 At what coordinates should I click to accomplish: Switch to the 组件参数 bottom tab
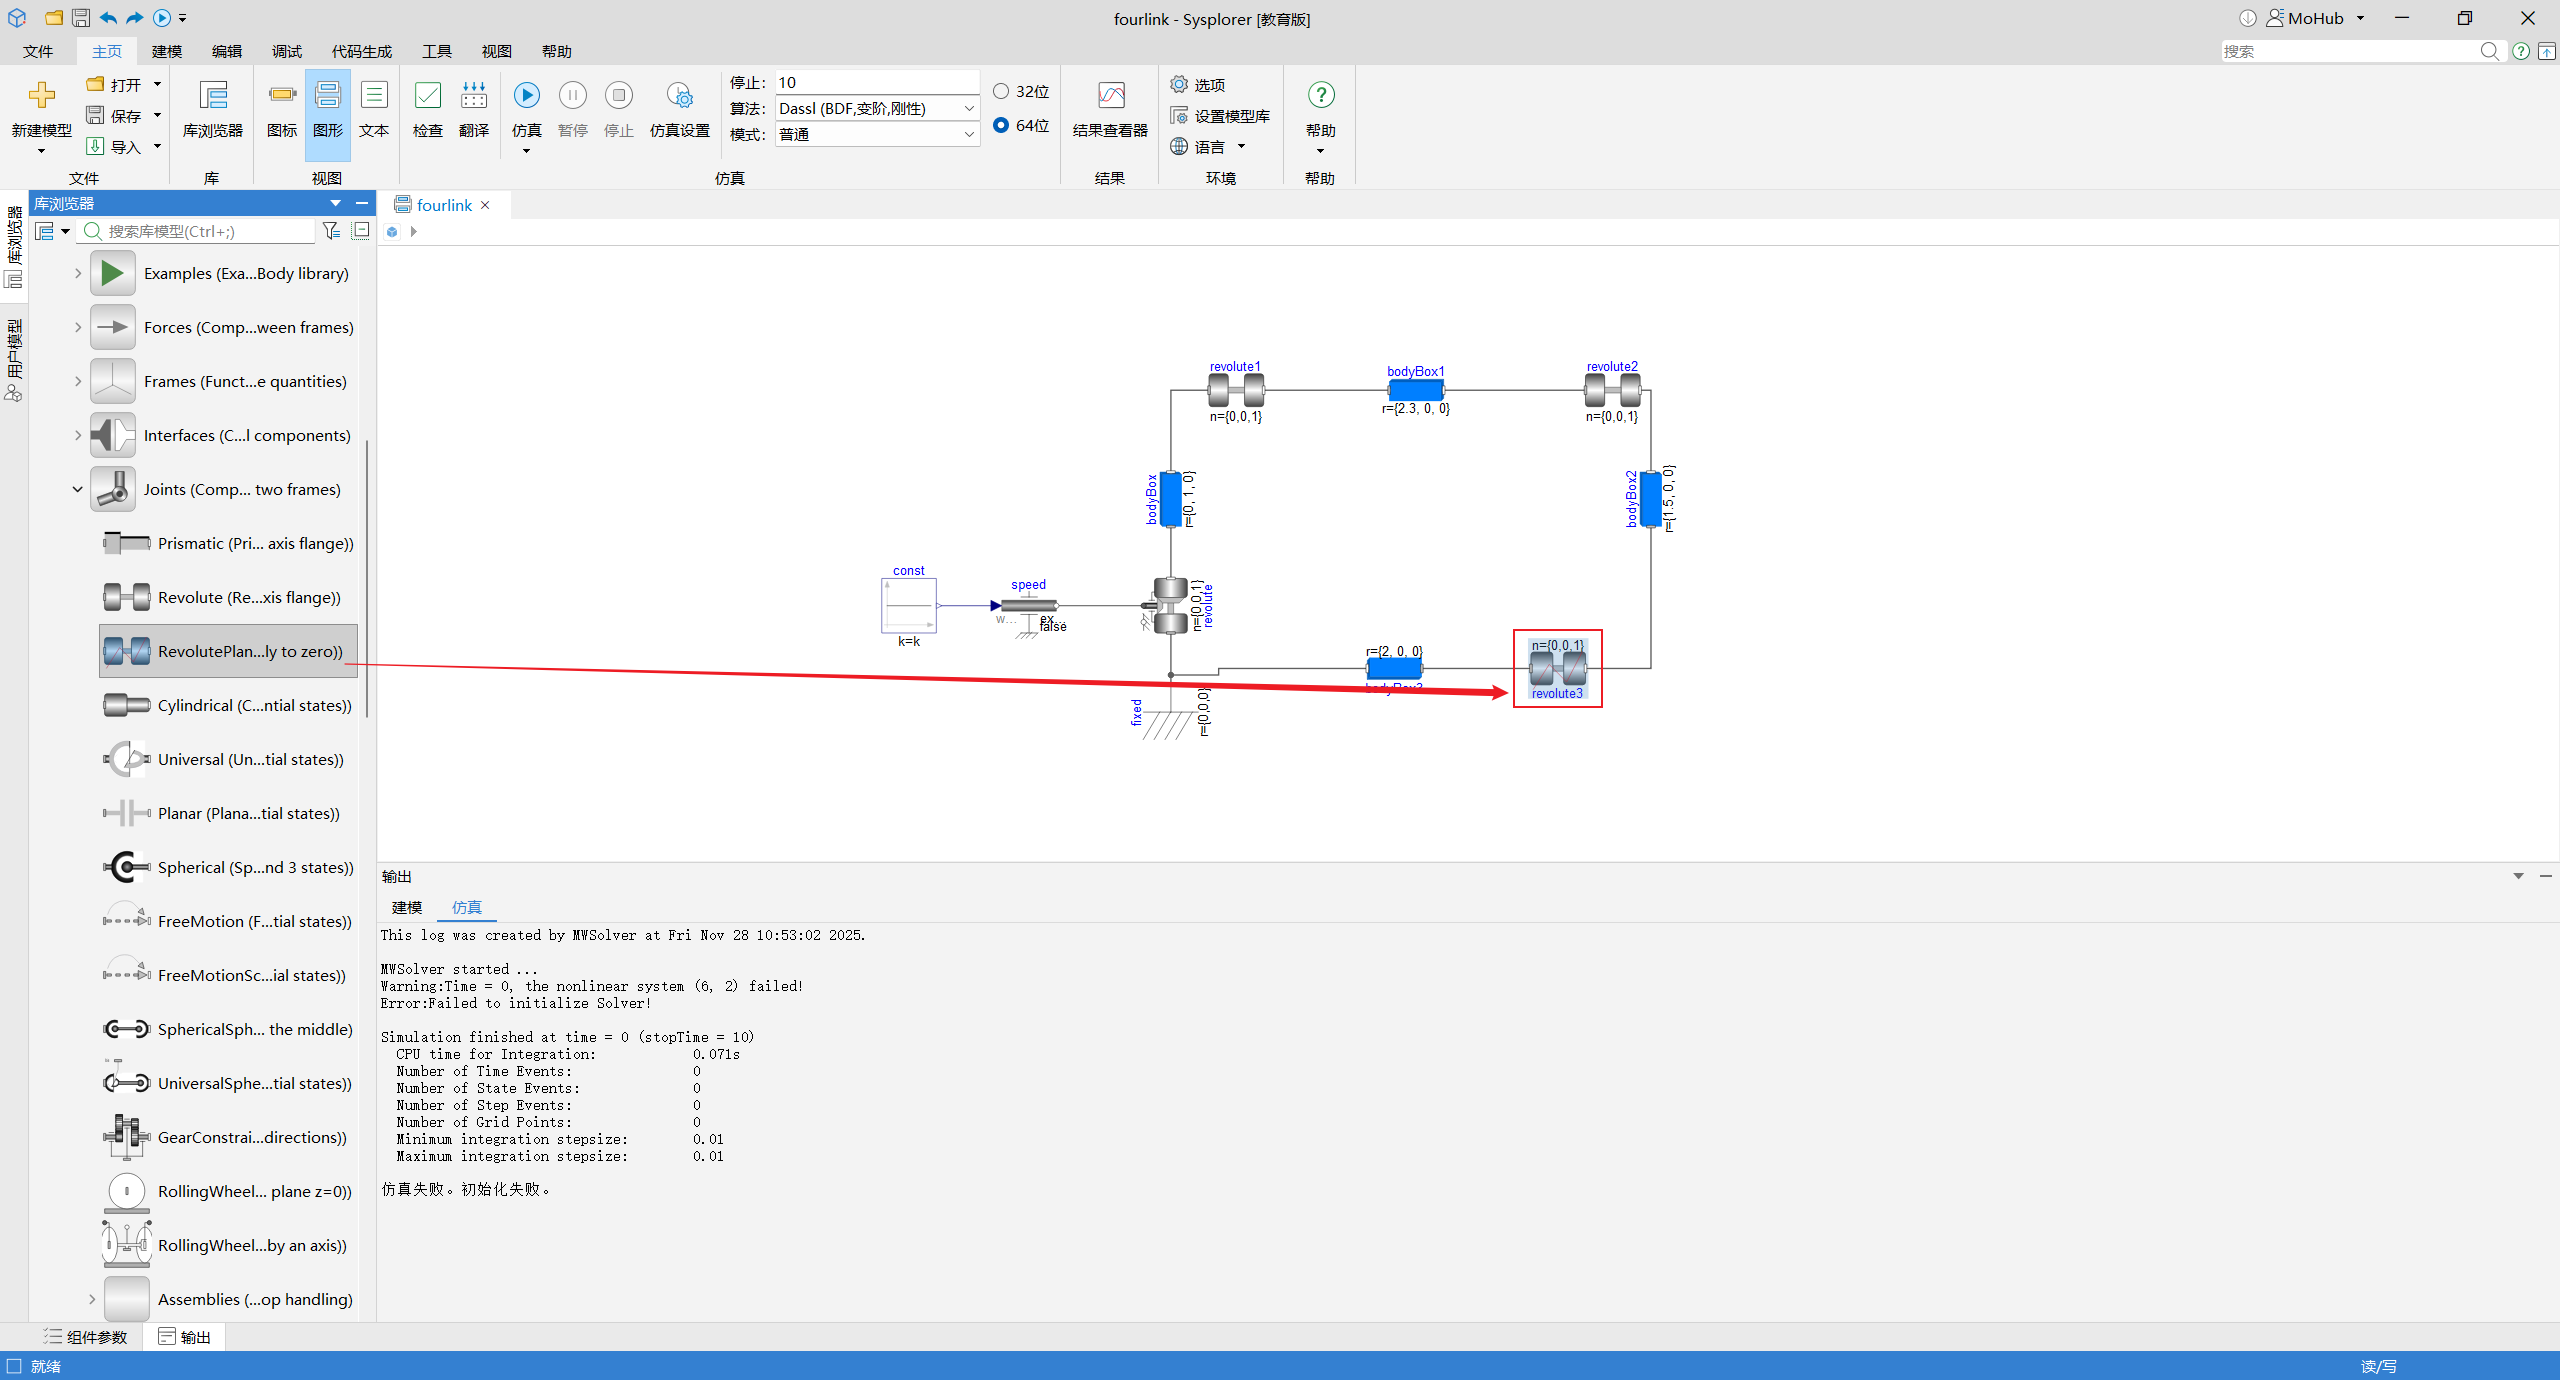click(86, 1337)
